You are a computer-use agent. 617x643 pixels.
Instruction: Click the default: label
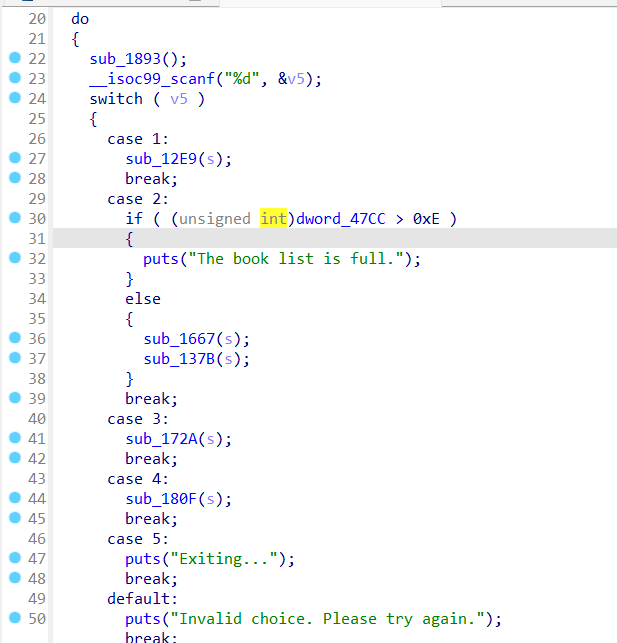[142, 599]
